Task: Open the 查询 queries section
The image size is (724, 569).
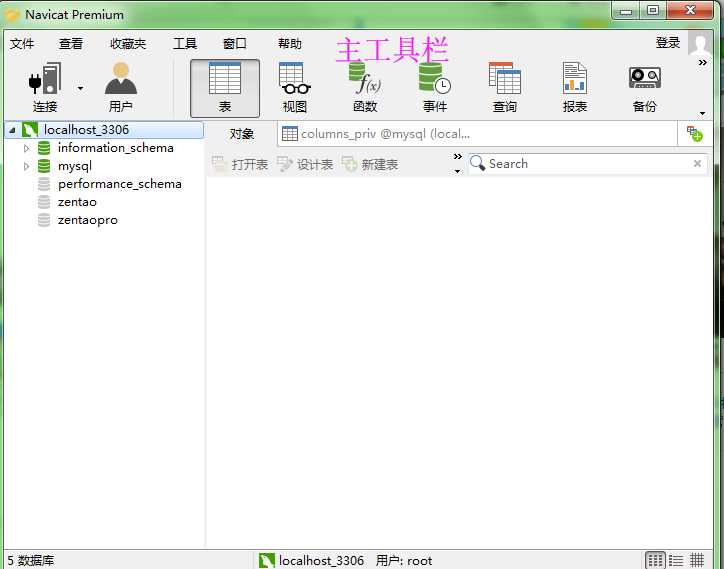Action: (505, 88)
